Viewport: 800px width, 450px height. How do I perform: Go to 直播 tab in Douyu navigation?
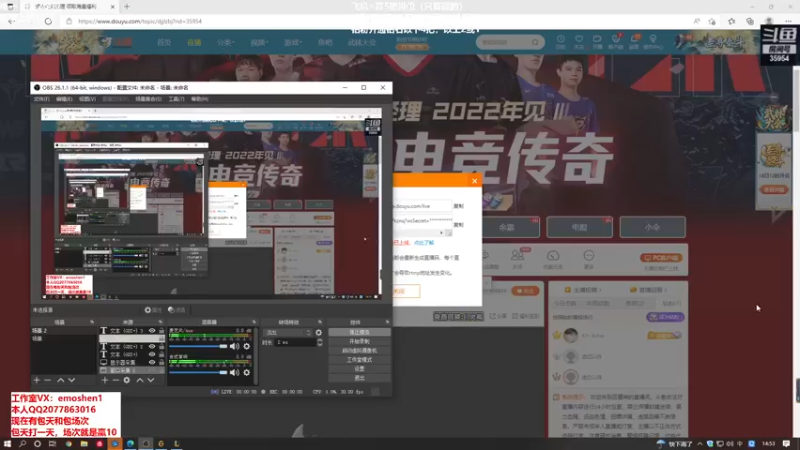(x=194, y=42)
